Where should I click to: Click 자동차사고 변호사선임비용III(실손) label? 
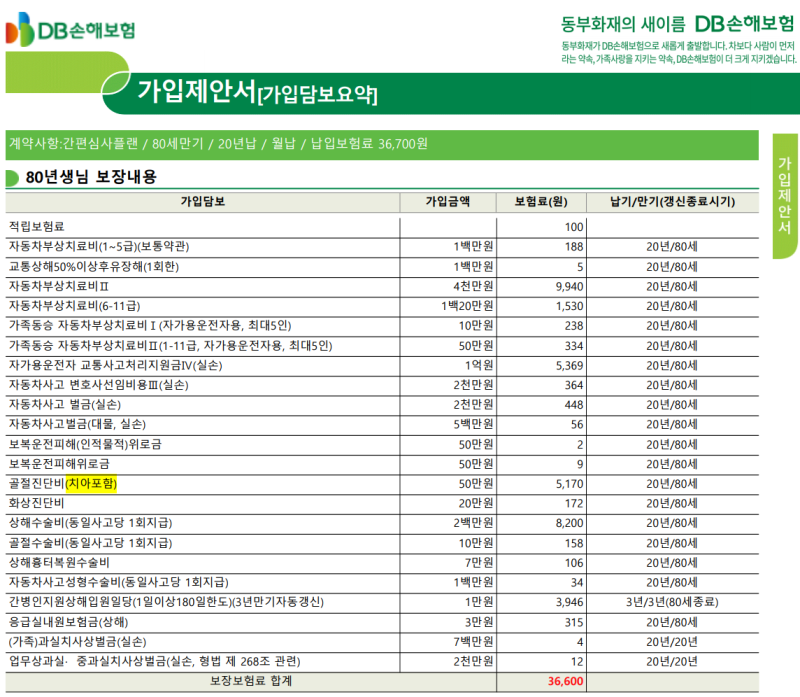[x=98, y=385]
